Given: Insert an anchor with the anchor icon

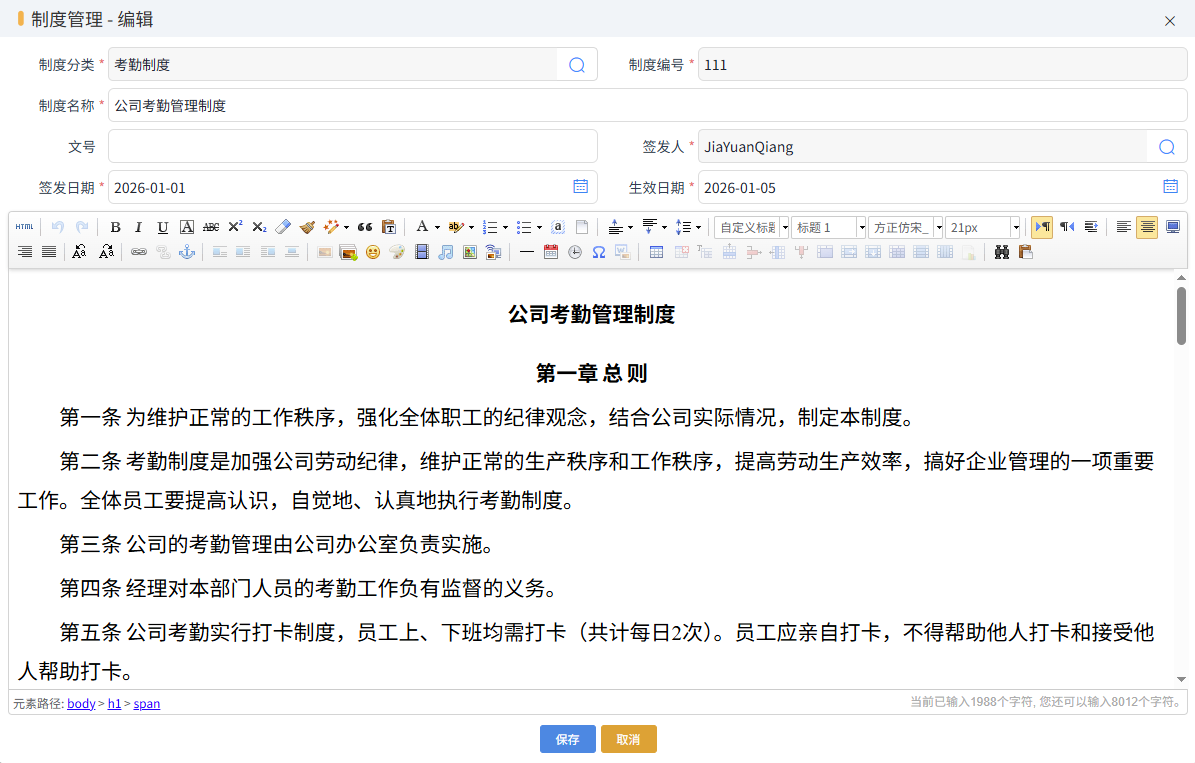Looking at the screenshot, I should click(x=187, y=252).
